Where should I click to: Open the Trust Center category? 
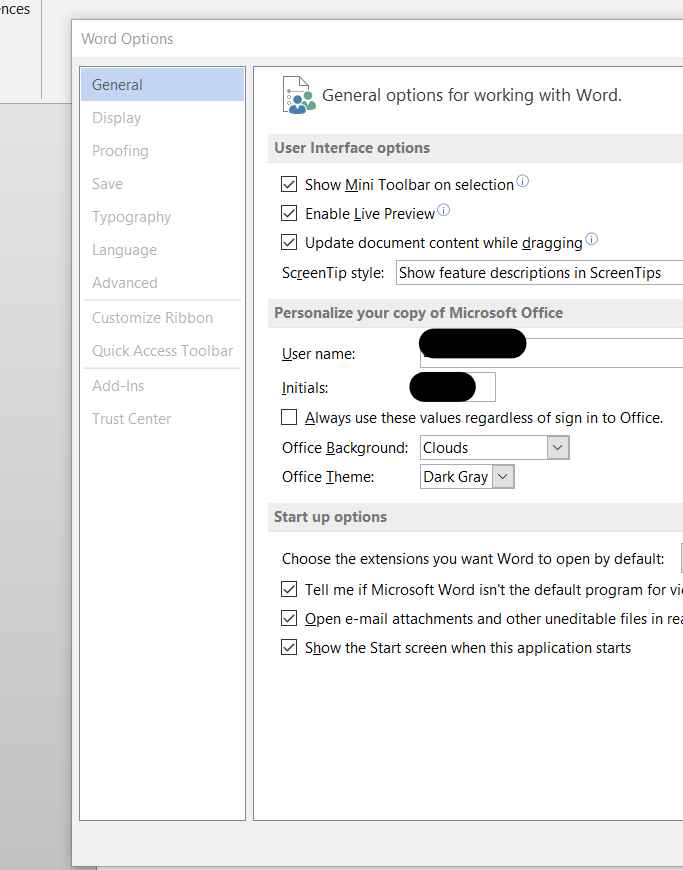pos(162,418)
